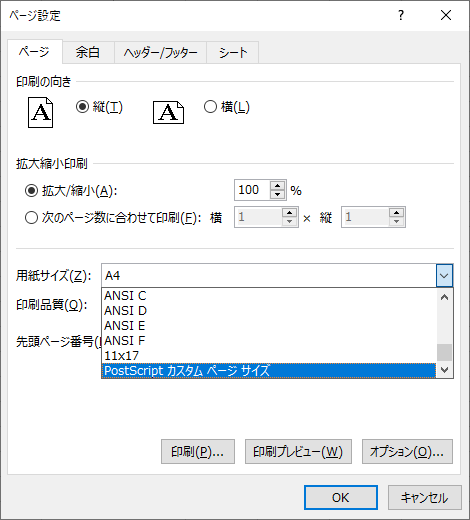Screen dimensions: 470x520
Task: Switch to the 余白 tab
Action: (x=88, y=52)
